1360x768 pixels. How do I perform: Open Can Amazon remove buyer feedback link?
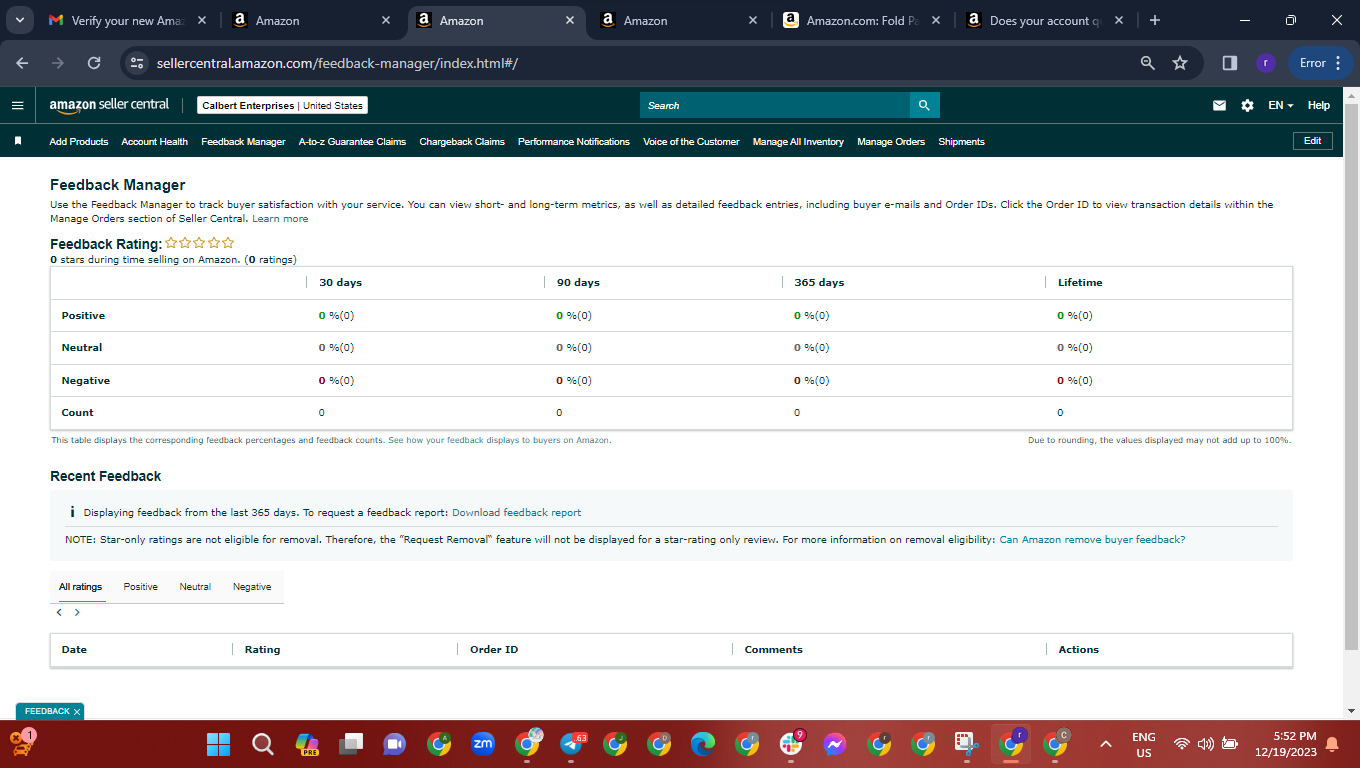(1092, 539)
